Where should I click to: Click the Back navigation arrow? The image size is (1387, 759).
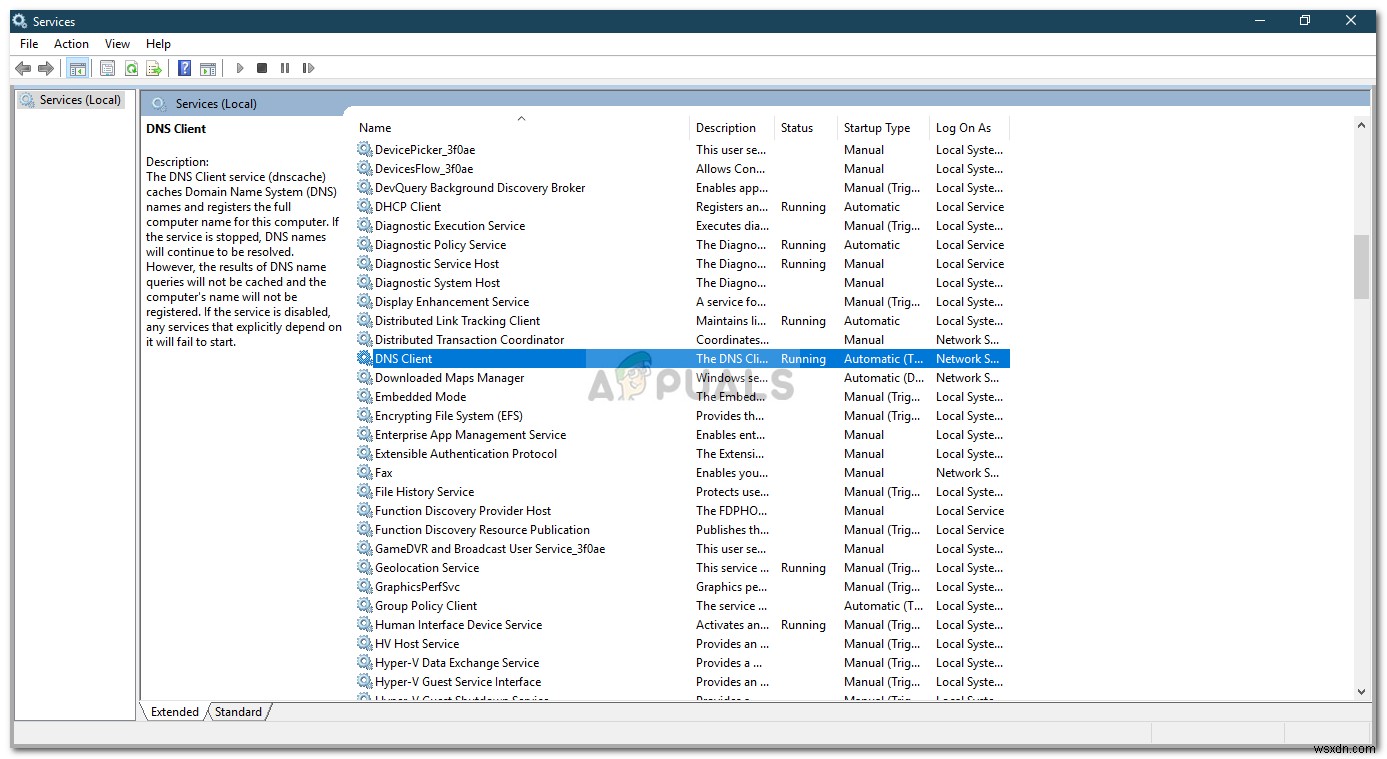tap(23, 67)
